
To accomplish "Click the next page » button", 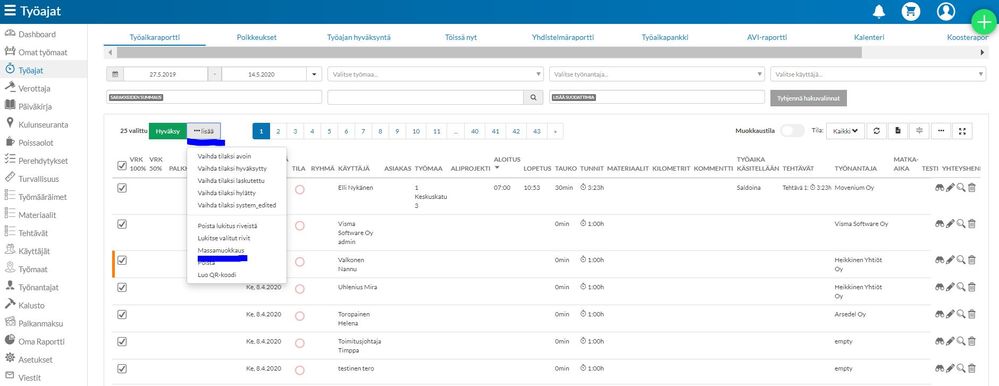I will tap(556, 131).
